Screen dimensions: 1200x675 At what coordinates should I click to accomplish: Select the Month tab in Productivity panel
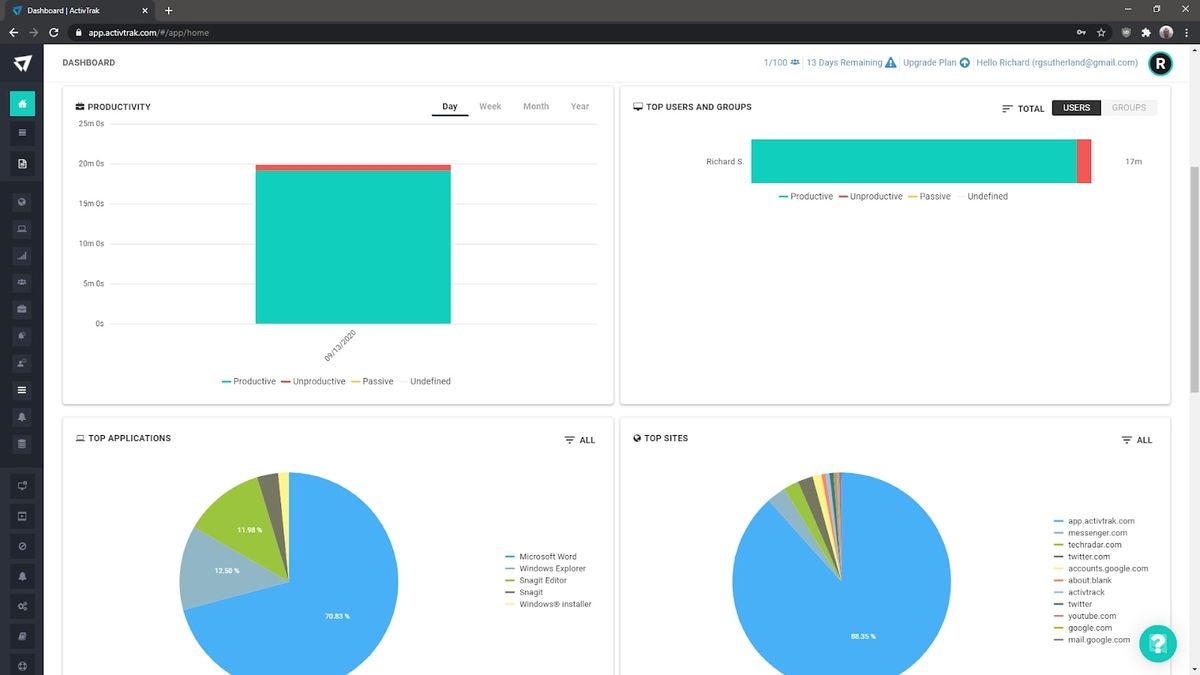(x=536, y=106)
